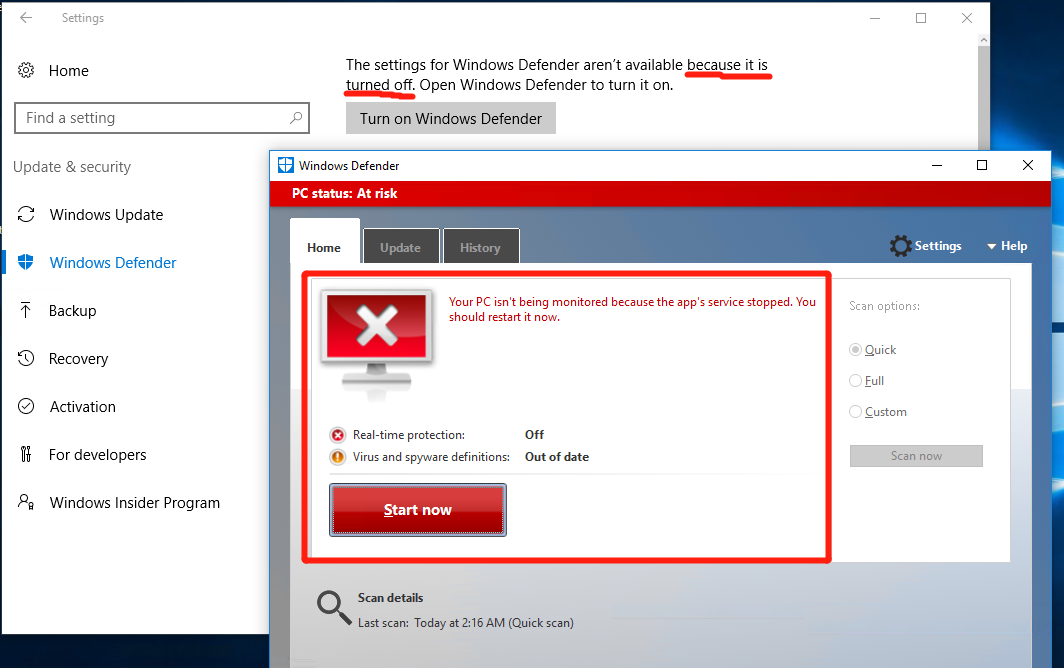Switch to the Home tab in Defender
This screenshot has height=668, width=1064.
[x=324, y=248]
